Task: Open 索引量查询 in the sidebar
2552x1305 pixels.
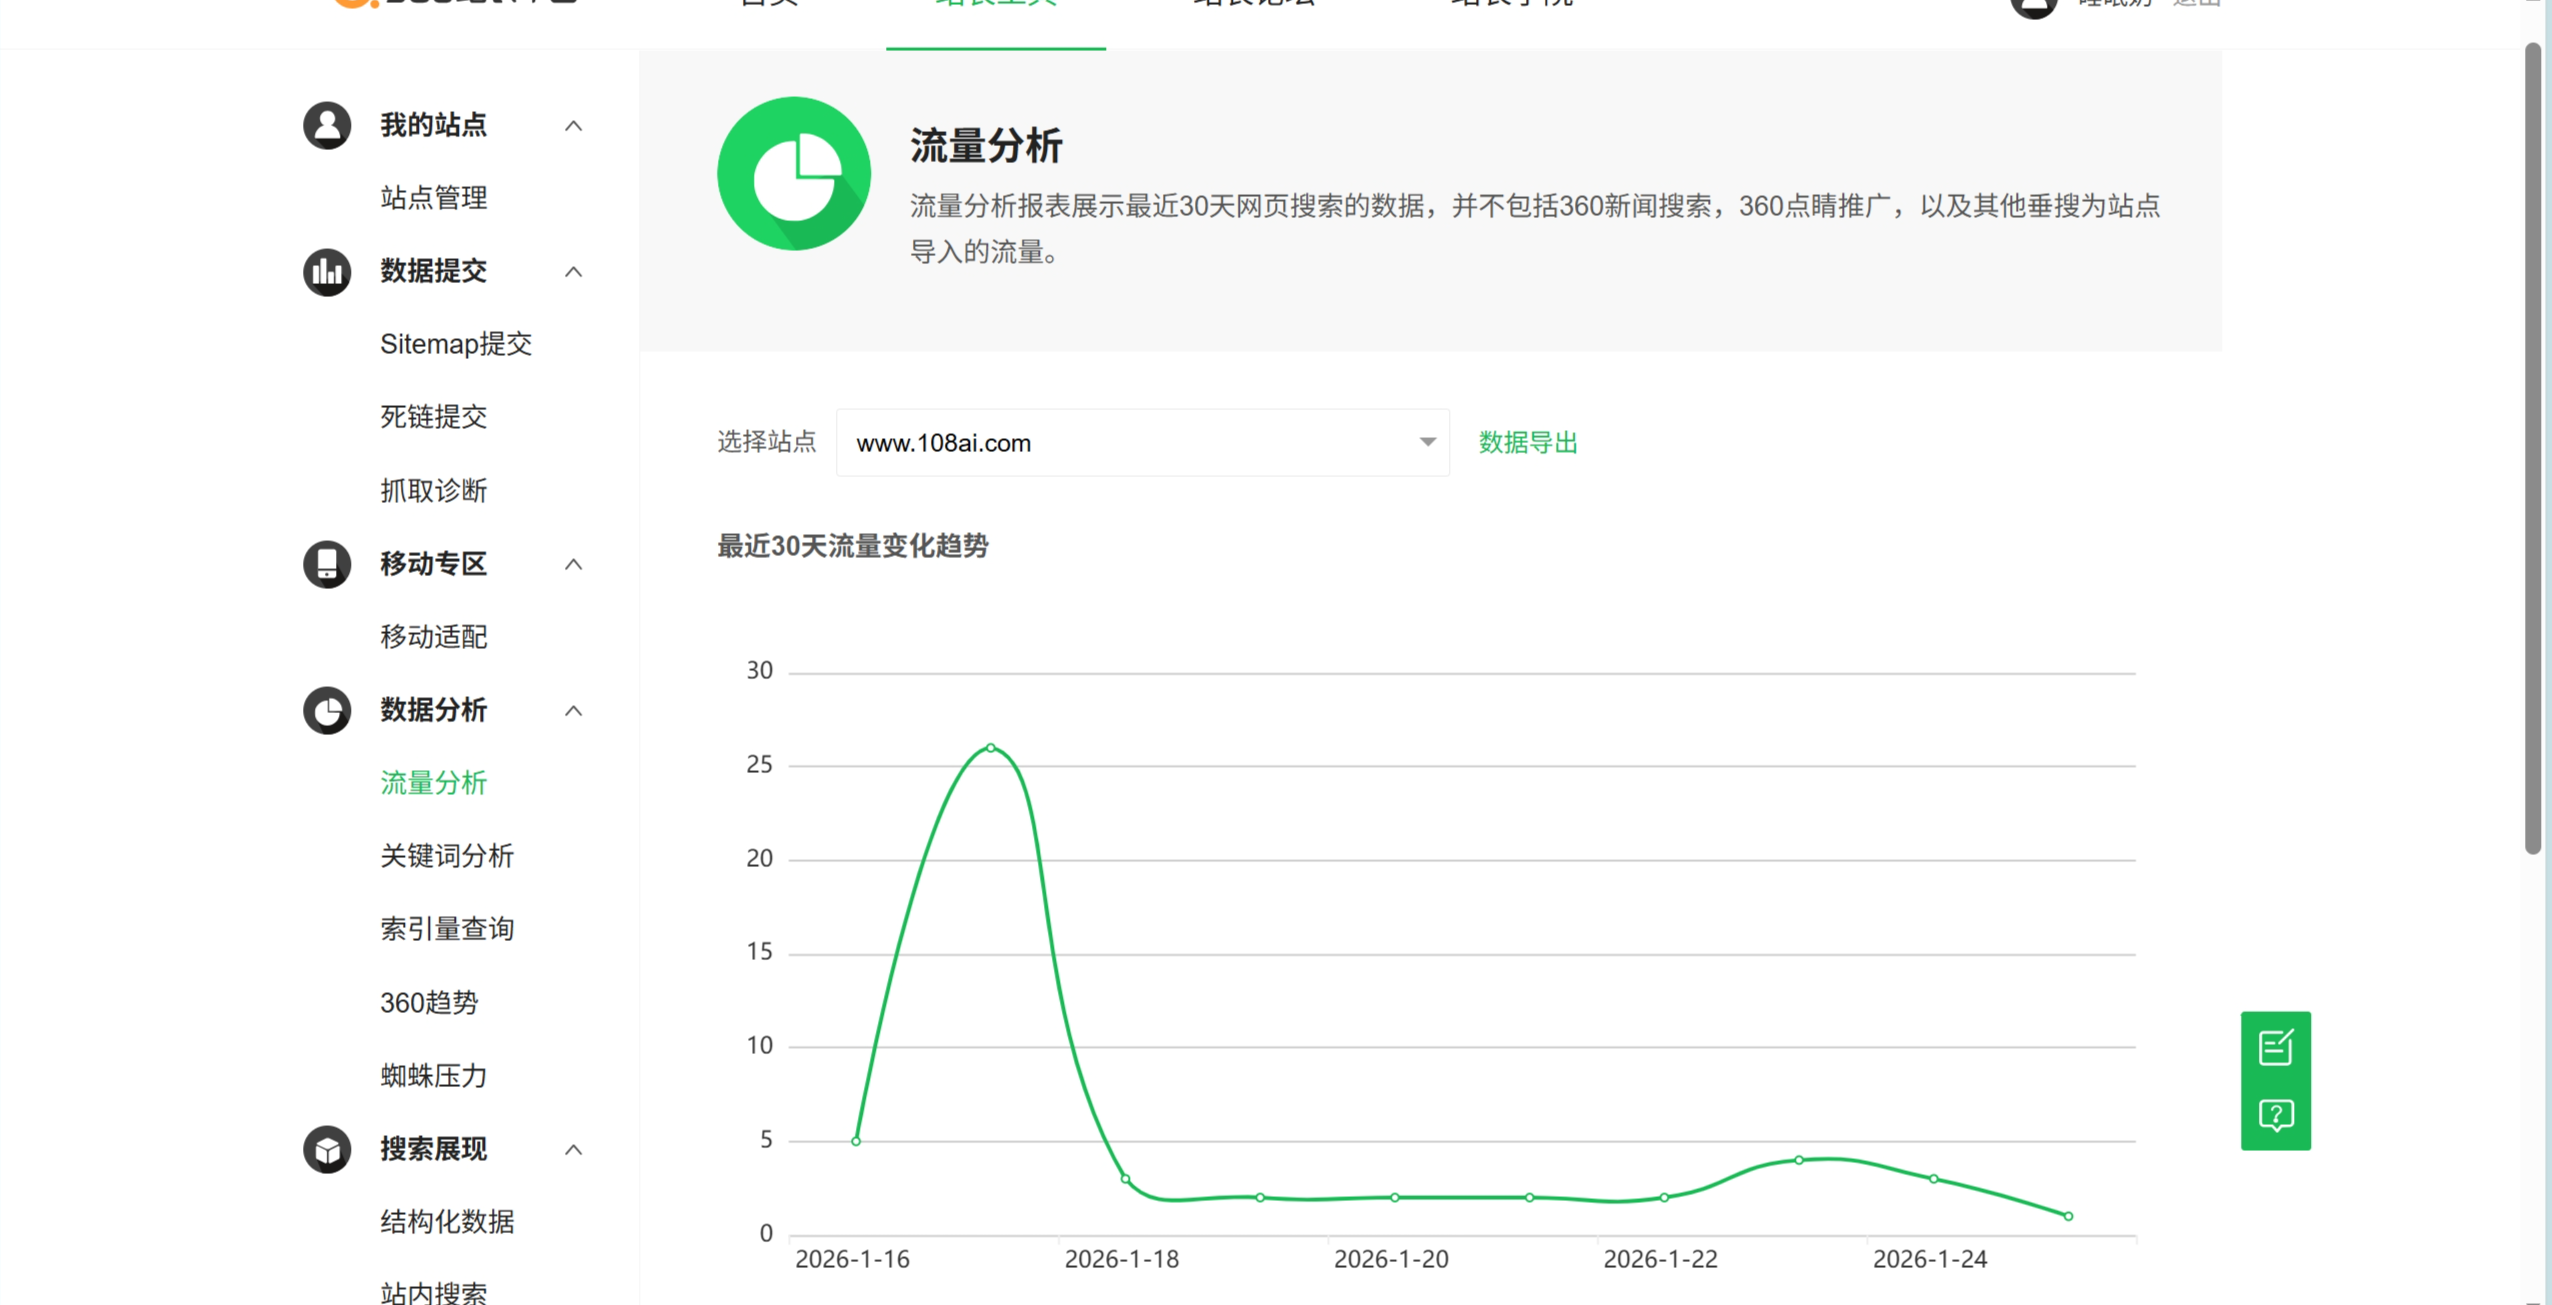Action: (447, 929)
